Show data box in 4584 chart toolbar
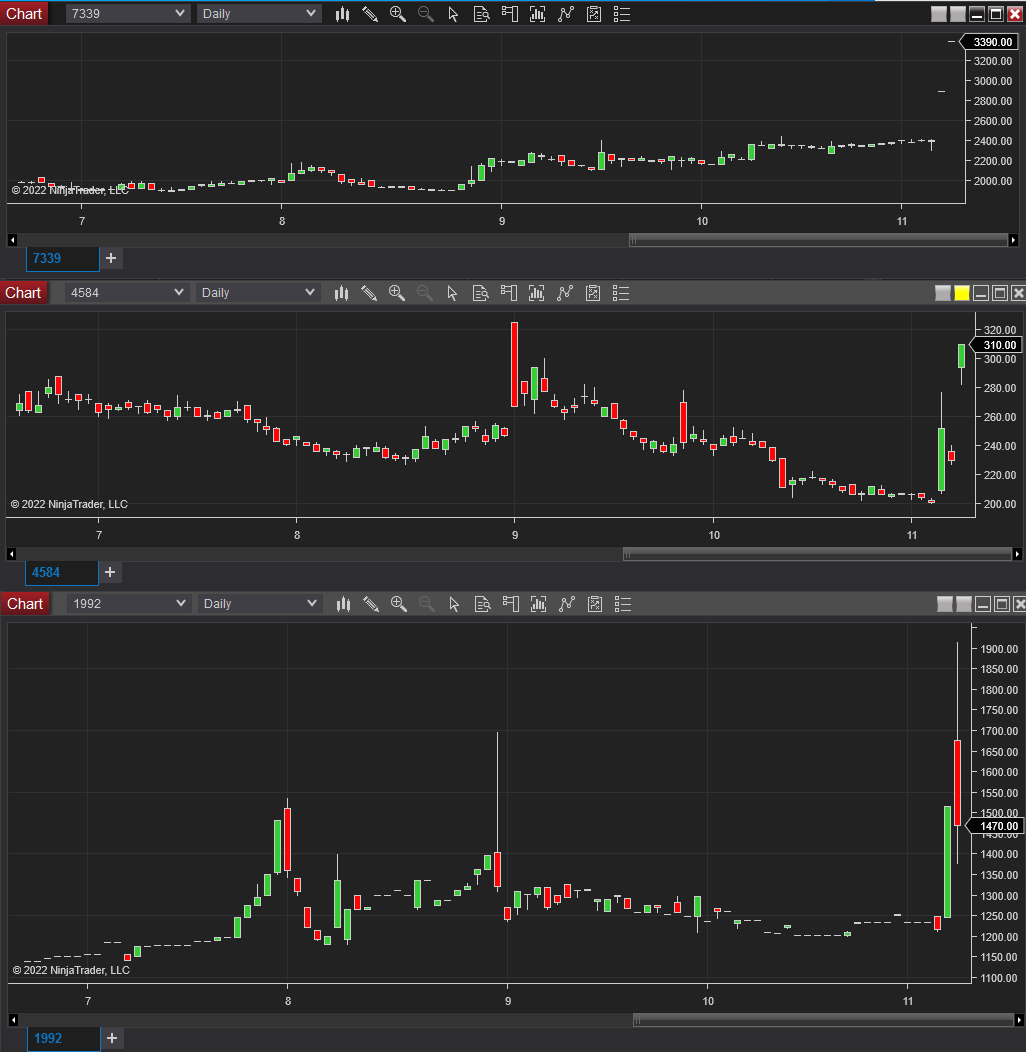Image resolution: width=1026 pixels, height=1052 pixels. pos(480,293)
